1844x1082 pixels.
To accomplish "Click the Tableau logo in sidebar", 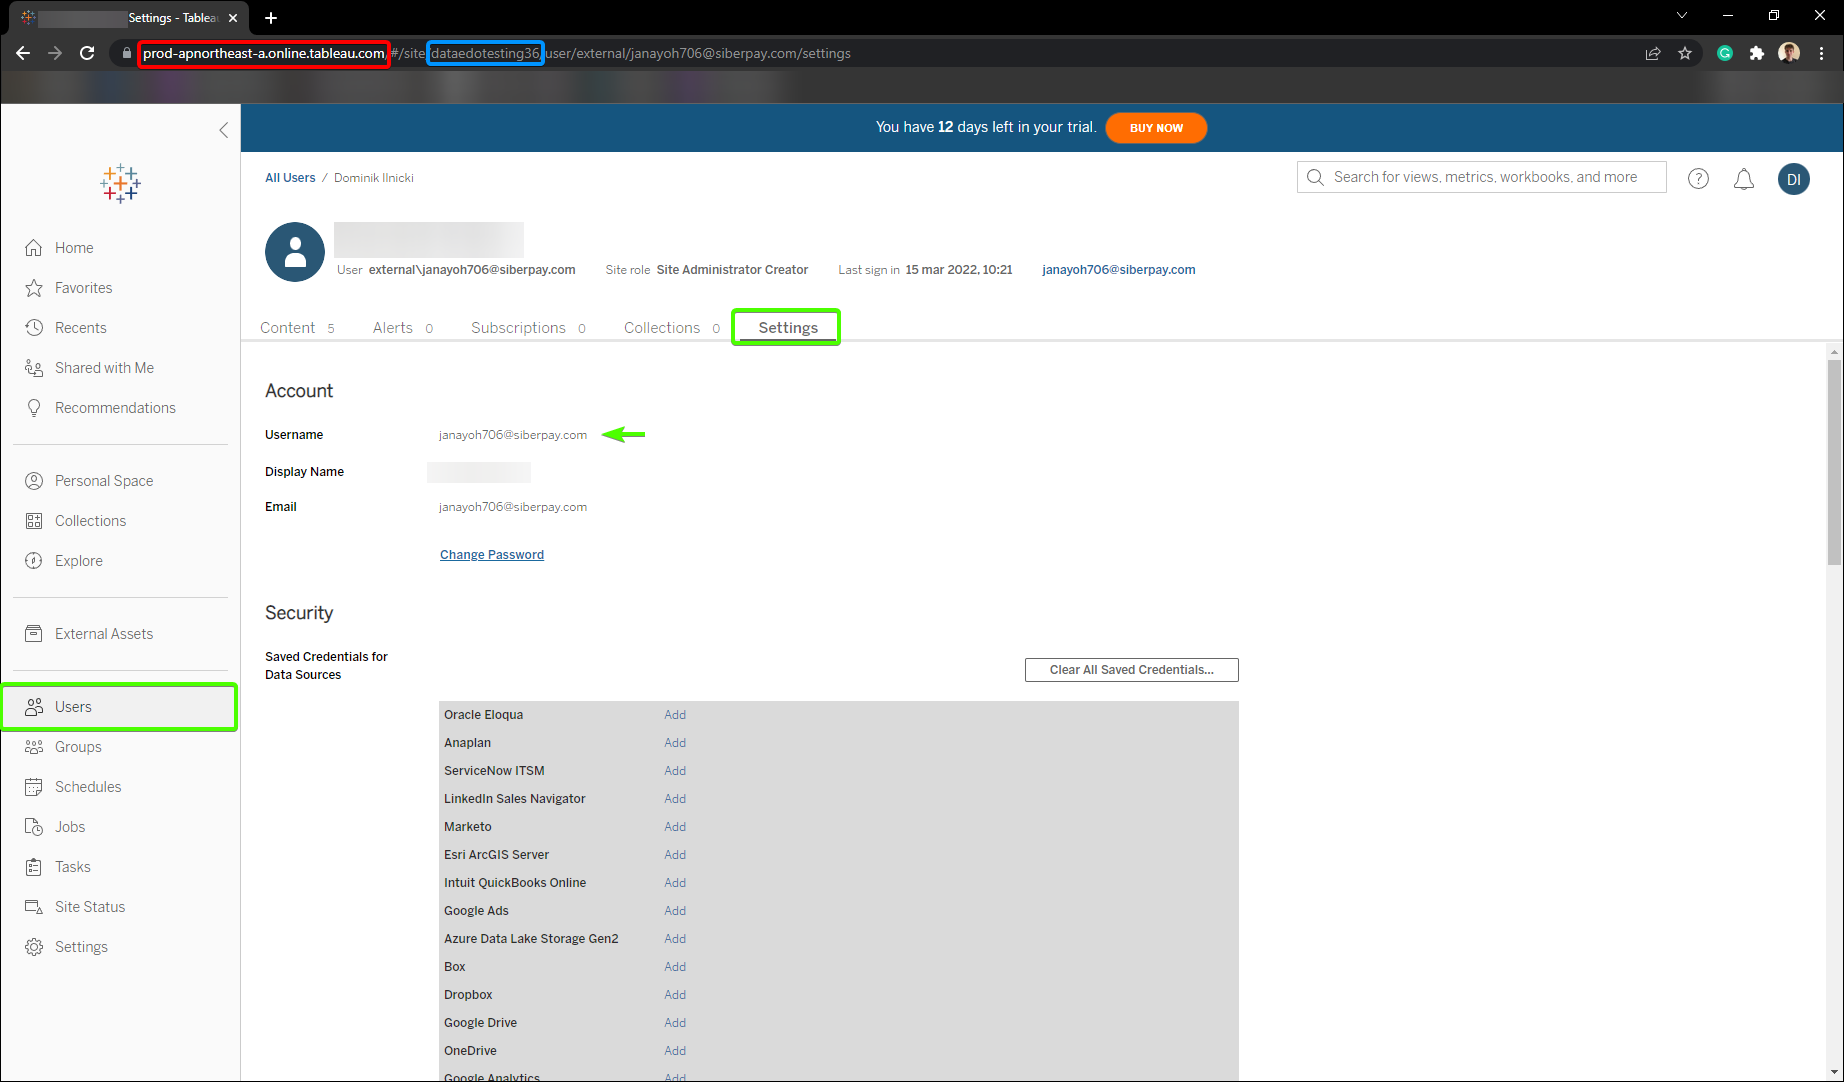I will pyautogui.click(x=121, y=184).
